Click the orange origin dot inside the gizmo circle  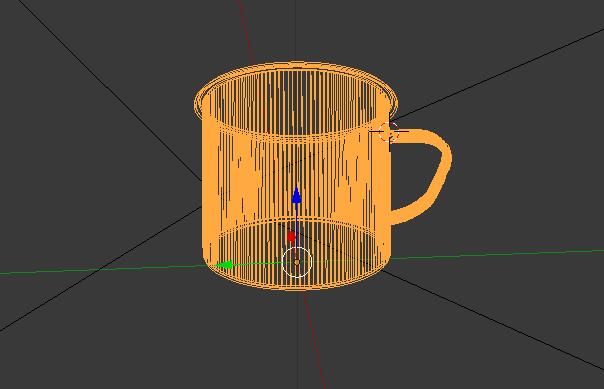click(297, 262)
